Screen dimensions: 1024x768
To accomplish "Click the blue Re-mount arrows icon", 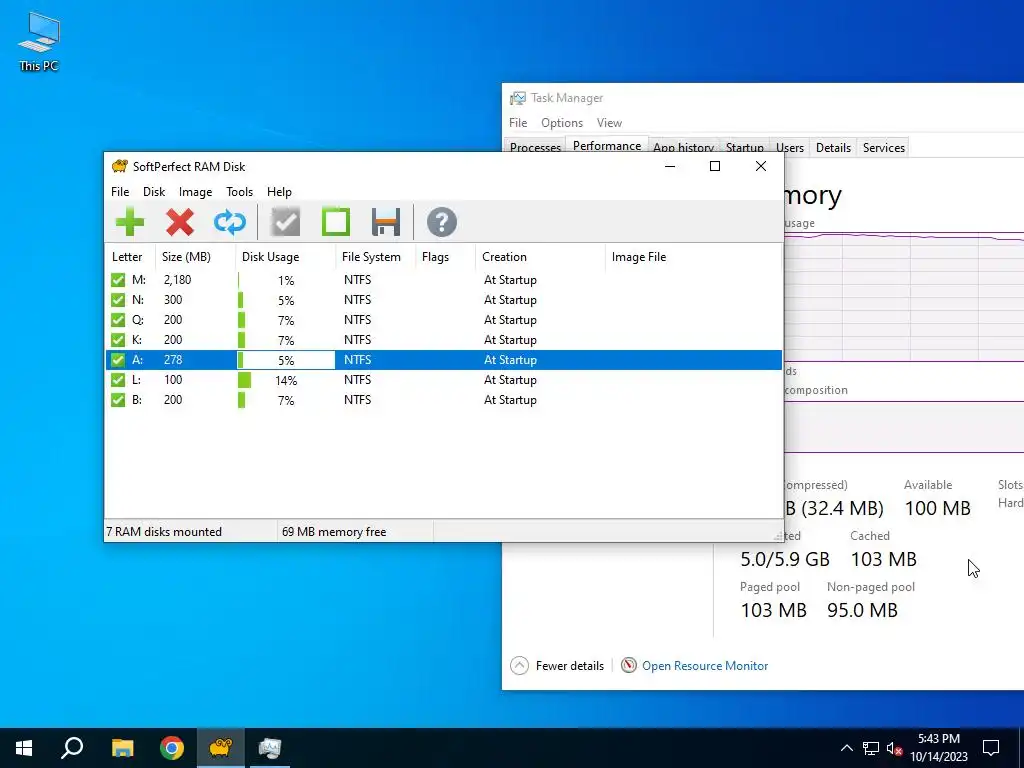I will pyautogui.click(x=230, y=222).
